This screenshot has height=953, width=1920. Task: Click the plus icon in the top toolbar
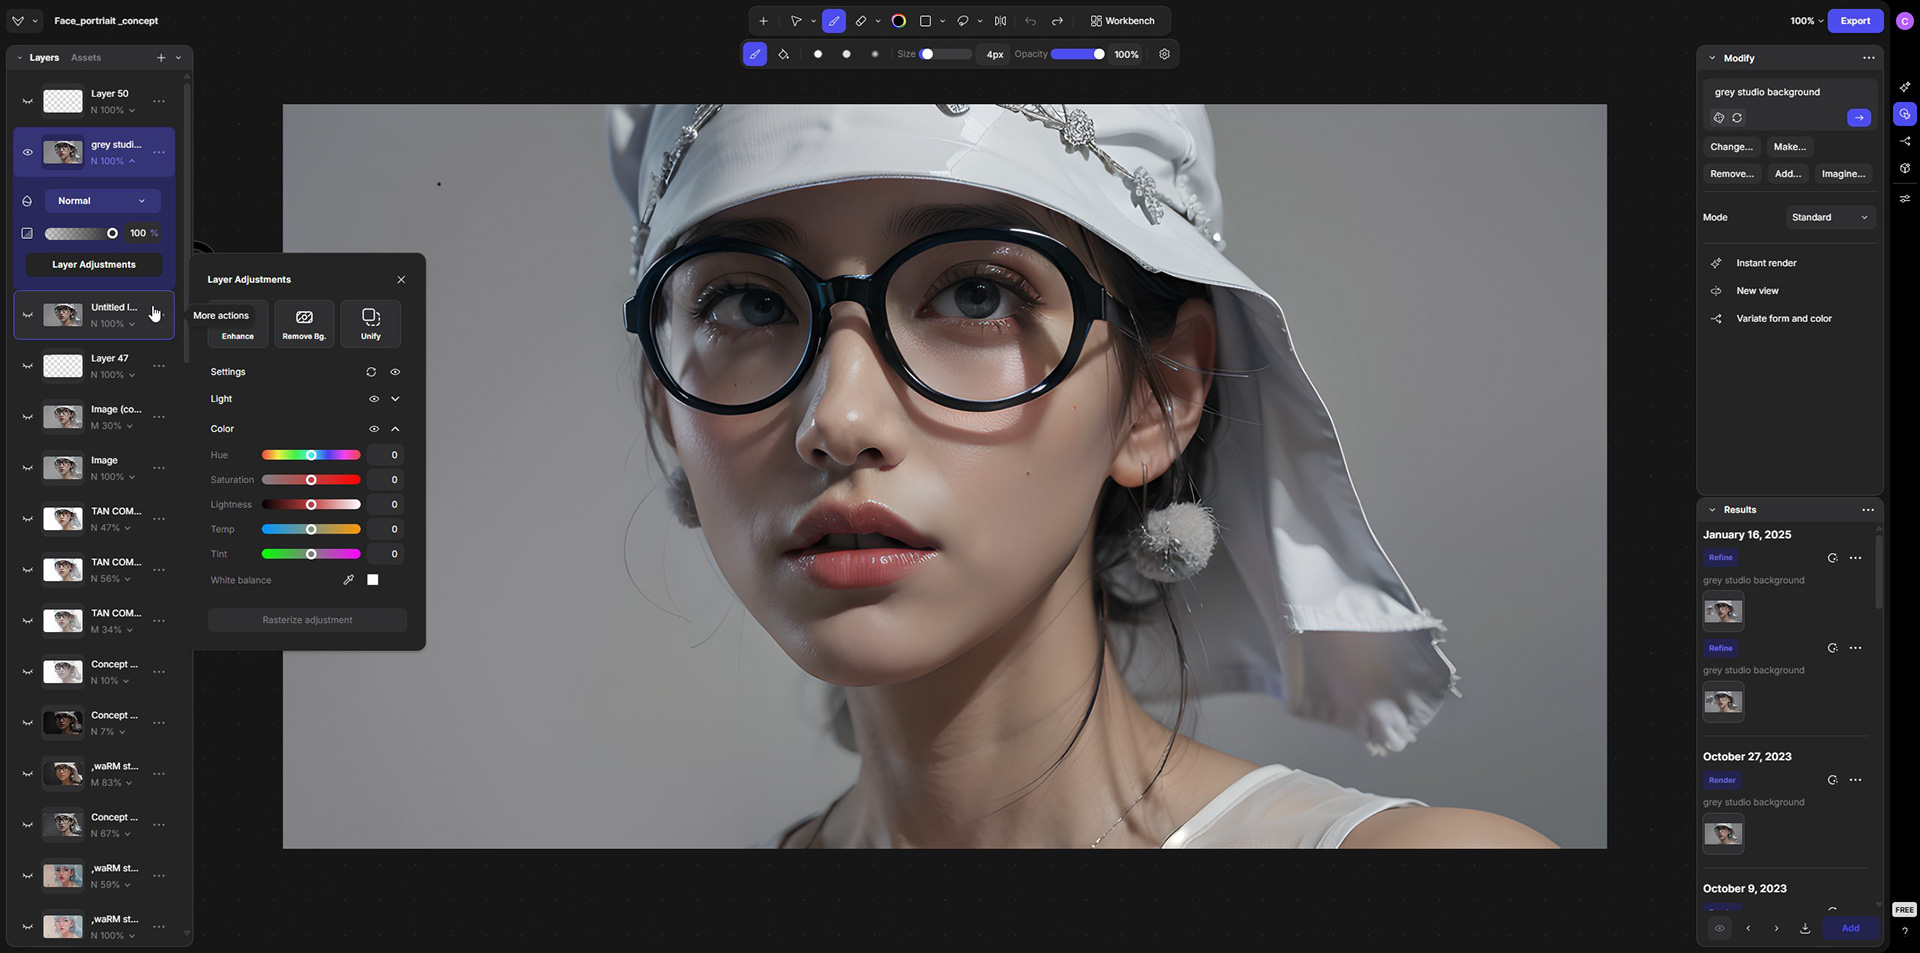pyautogui.click(x=763, y=21)
